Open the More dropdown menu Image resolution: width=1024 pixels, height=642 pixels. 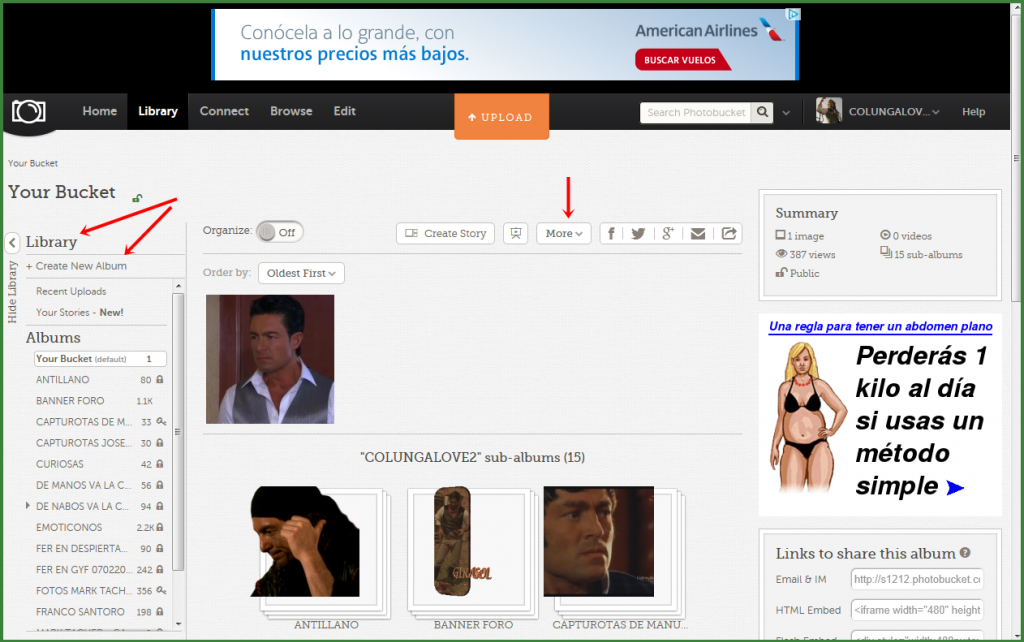564,233
